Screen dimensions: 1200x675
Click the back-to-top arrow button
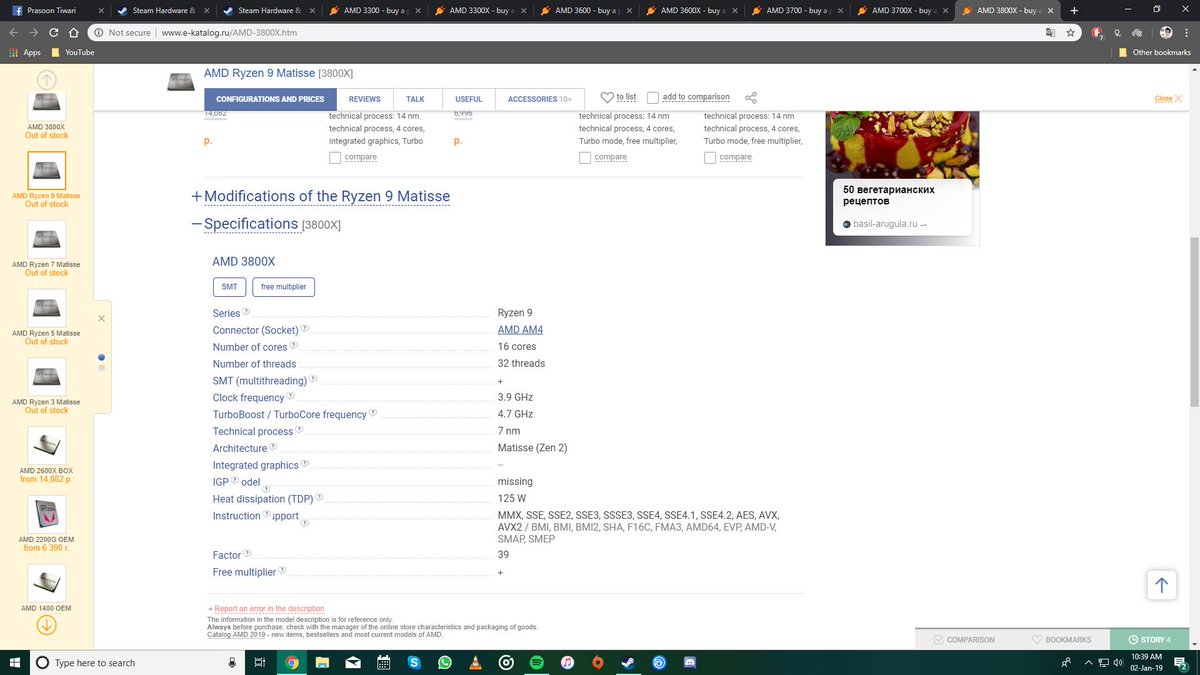point(1161,585)
